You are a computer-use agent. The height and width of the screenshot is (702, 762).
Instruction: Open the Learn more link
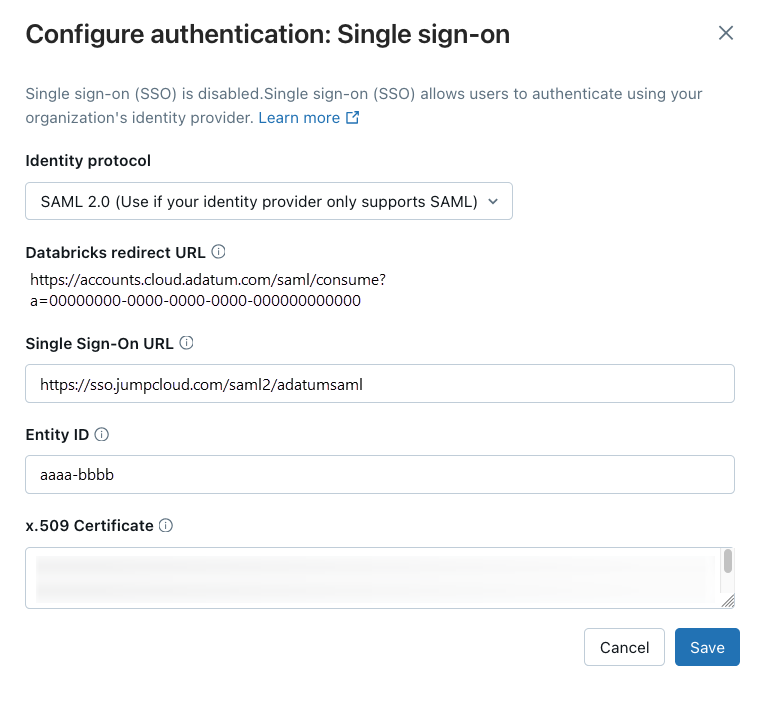[299, 118]
